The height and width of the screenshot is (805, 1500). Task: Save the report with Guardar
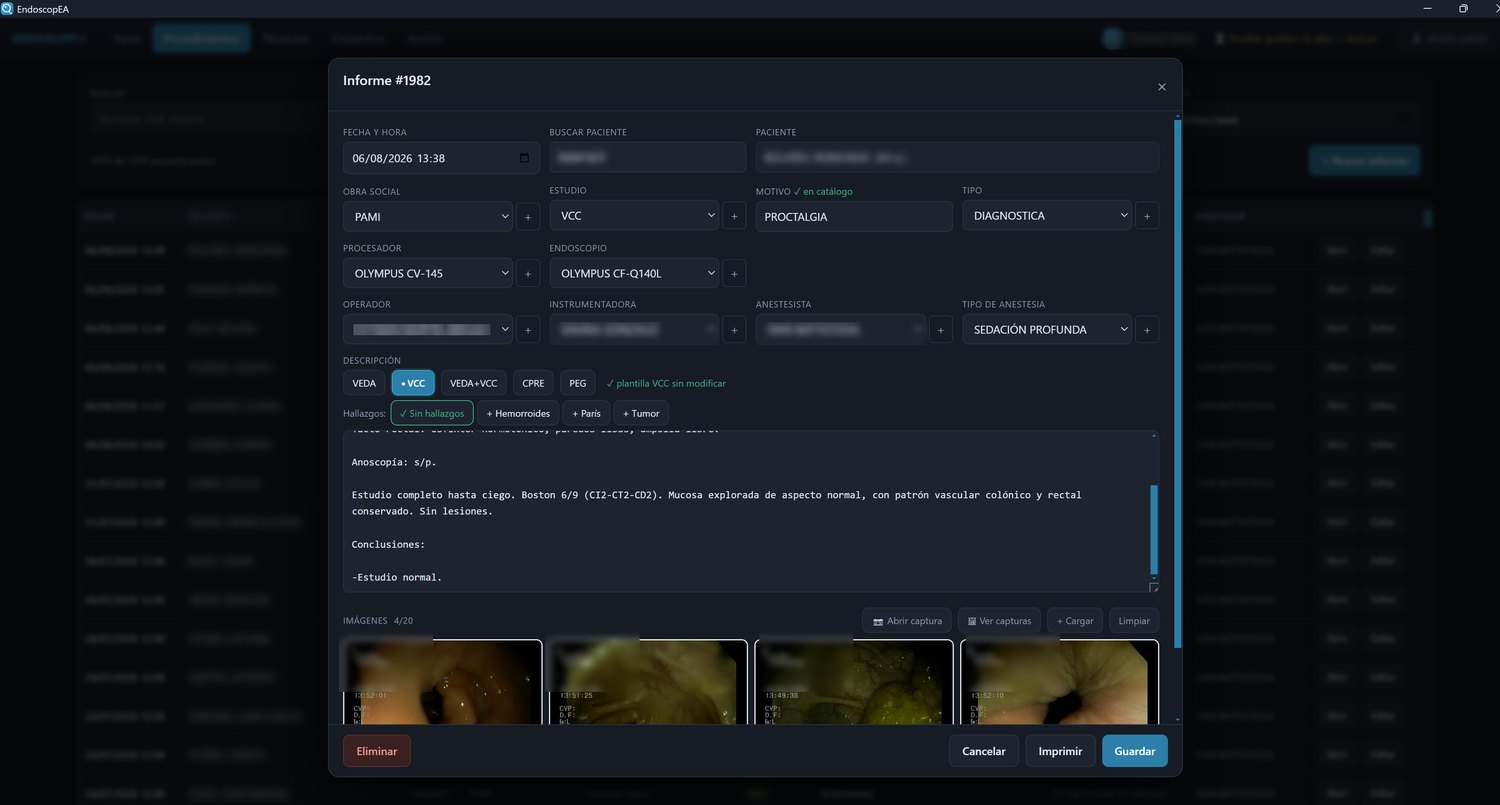point(1135,751)
